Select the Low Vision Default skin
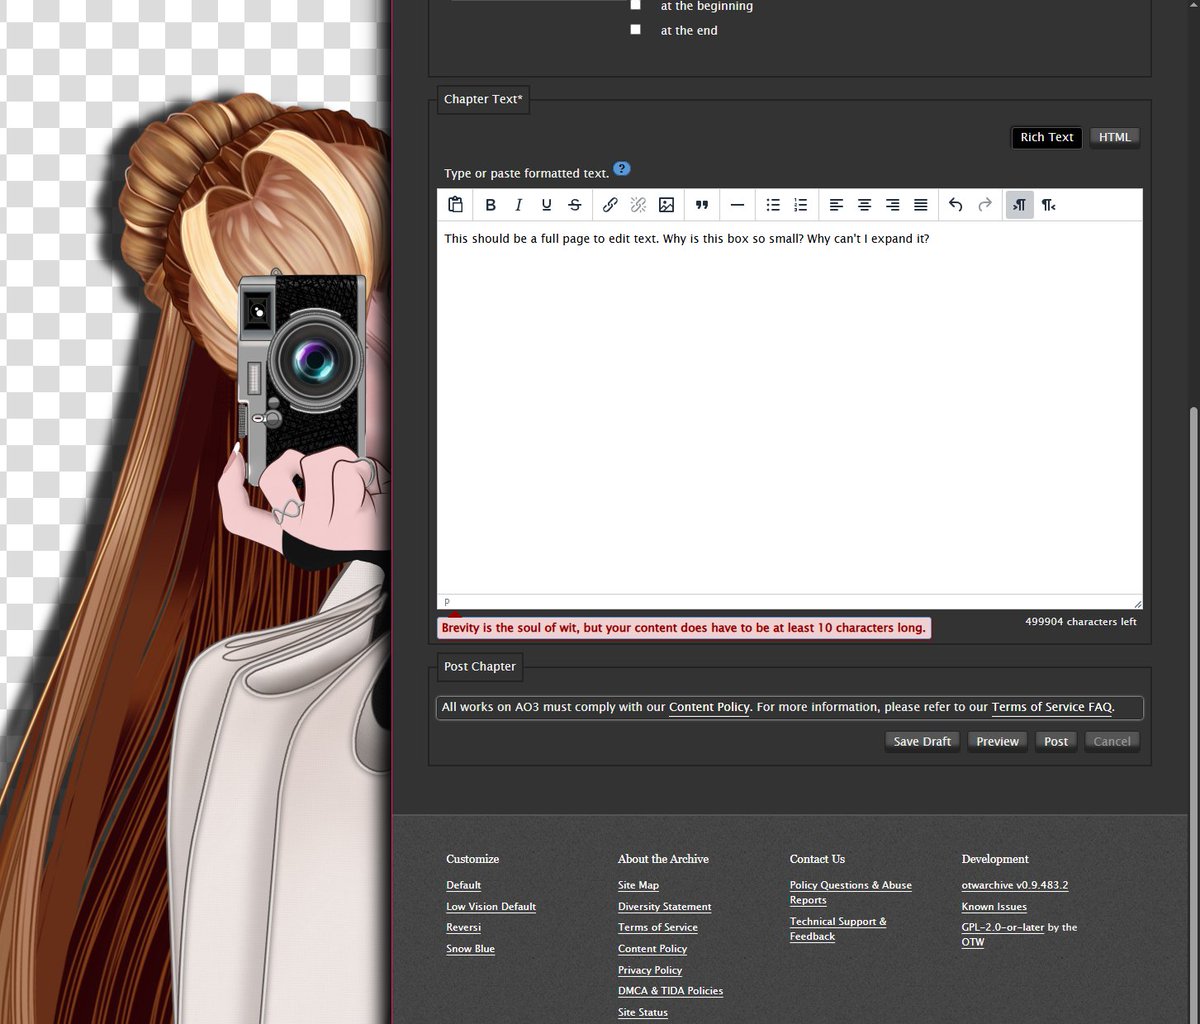 coord(491,907)
